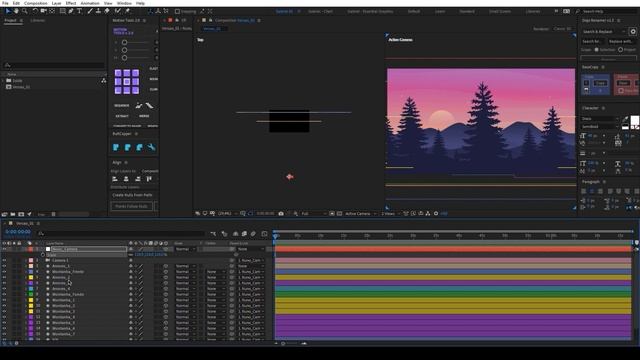Click the Copy button in EaseCopy panel
The image size is (640, 360).
pos(600,83)
